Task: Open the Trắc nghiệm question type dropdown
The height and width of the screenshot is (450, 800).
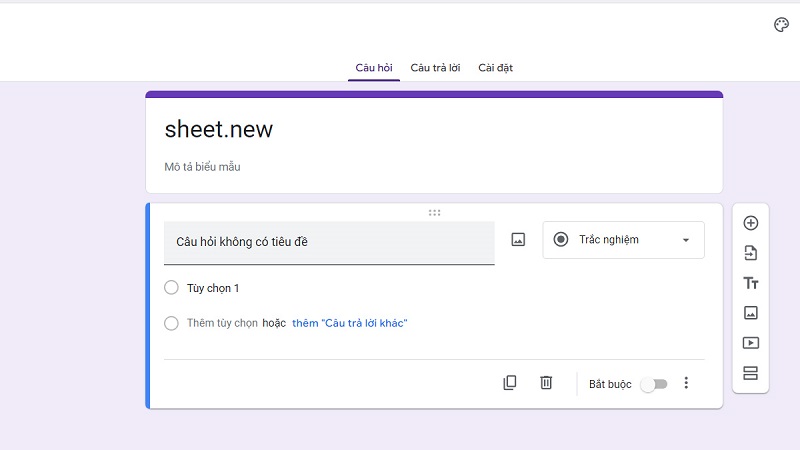Action: point(623,240)
